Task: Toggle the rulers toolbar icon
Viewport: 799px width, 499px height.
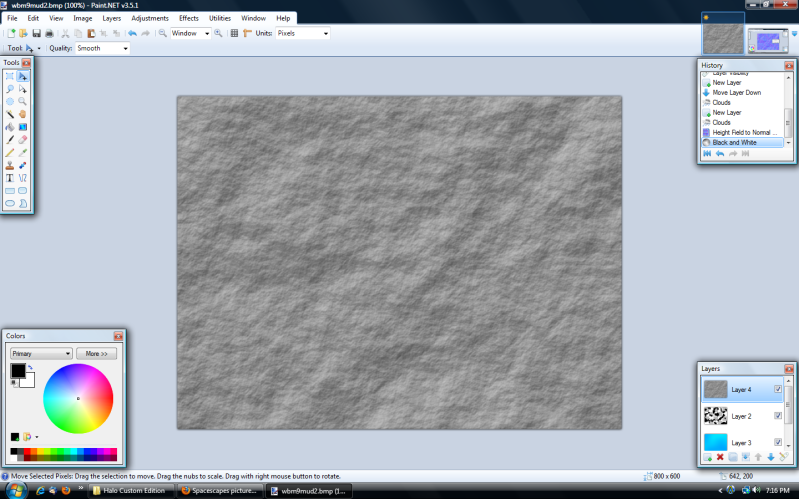Action: pos(248,33)
